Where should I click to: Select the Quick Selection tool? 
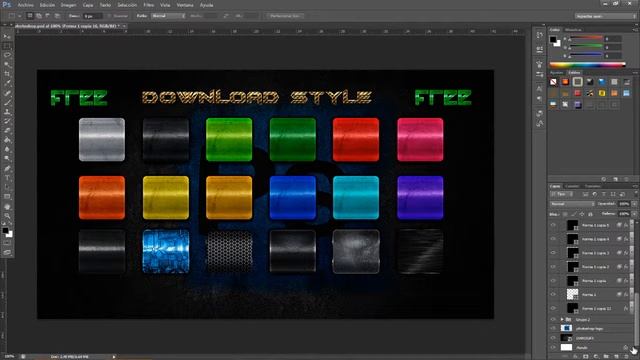(x=7, y=64)
